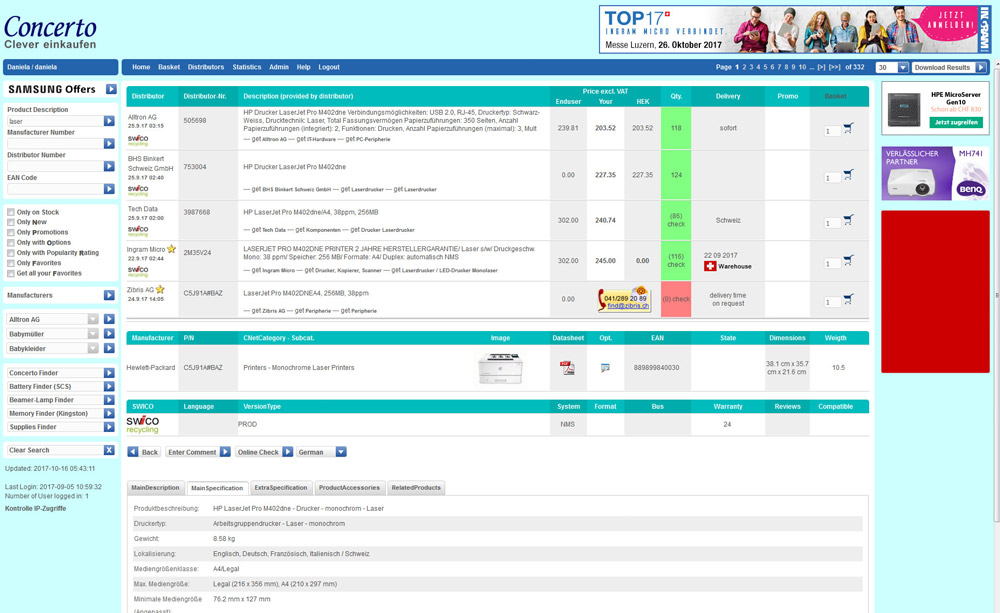The image size is (1000, 613).
Task: Check the Only on Stock box
Action: [10, 212]
